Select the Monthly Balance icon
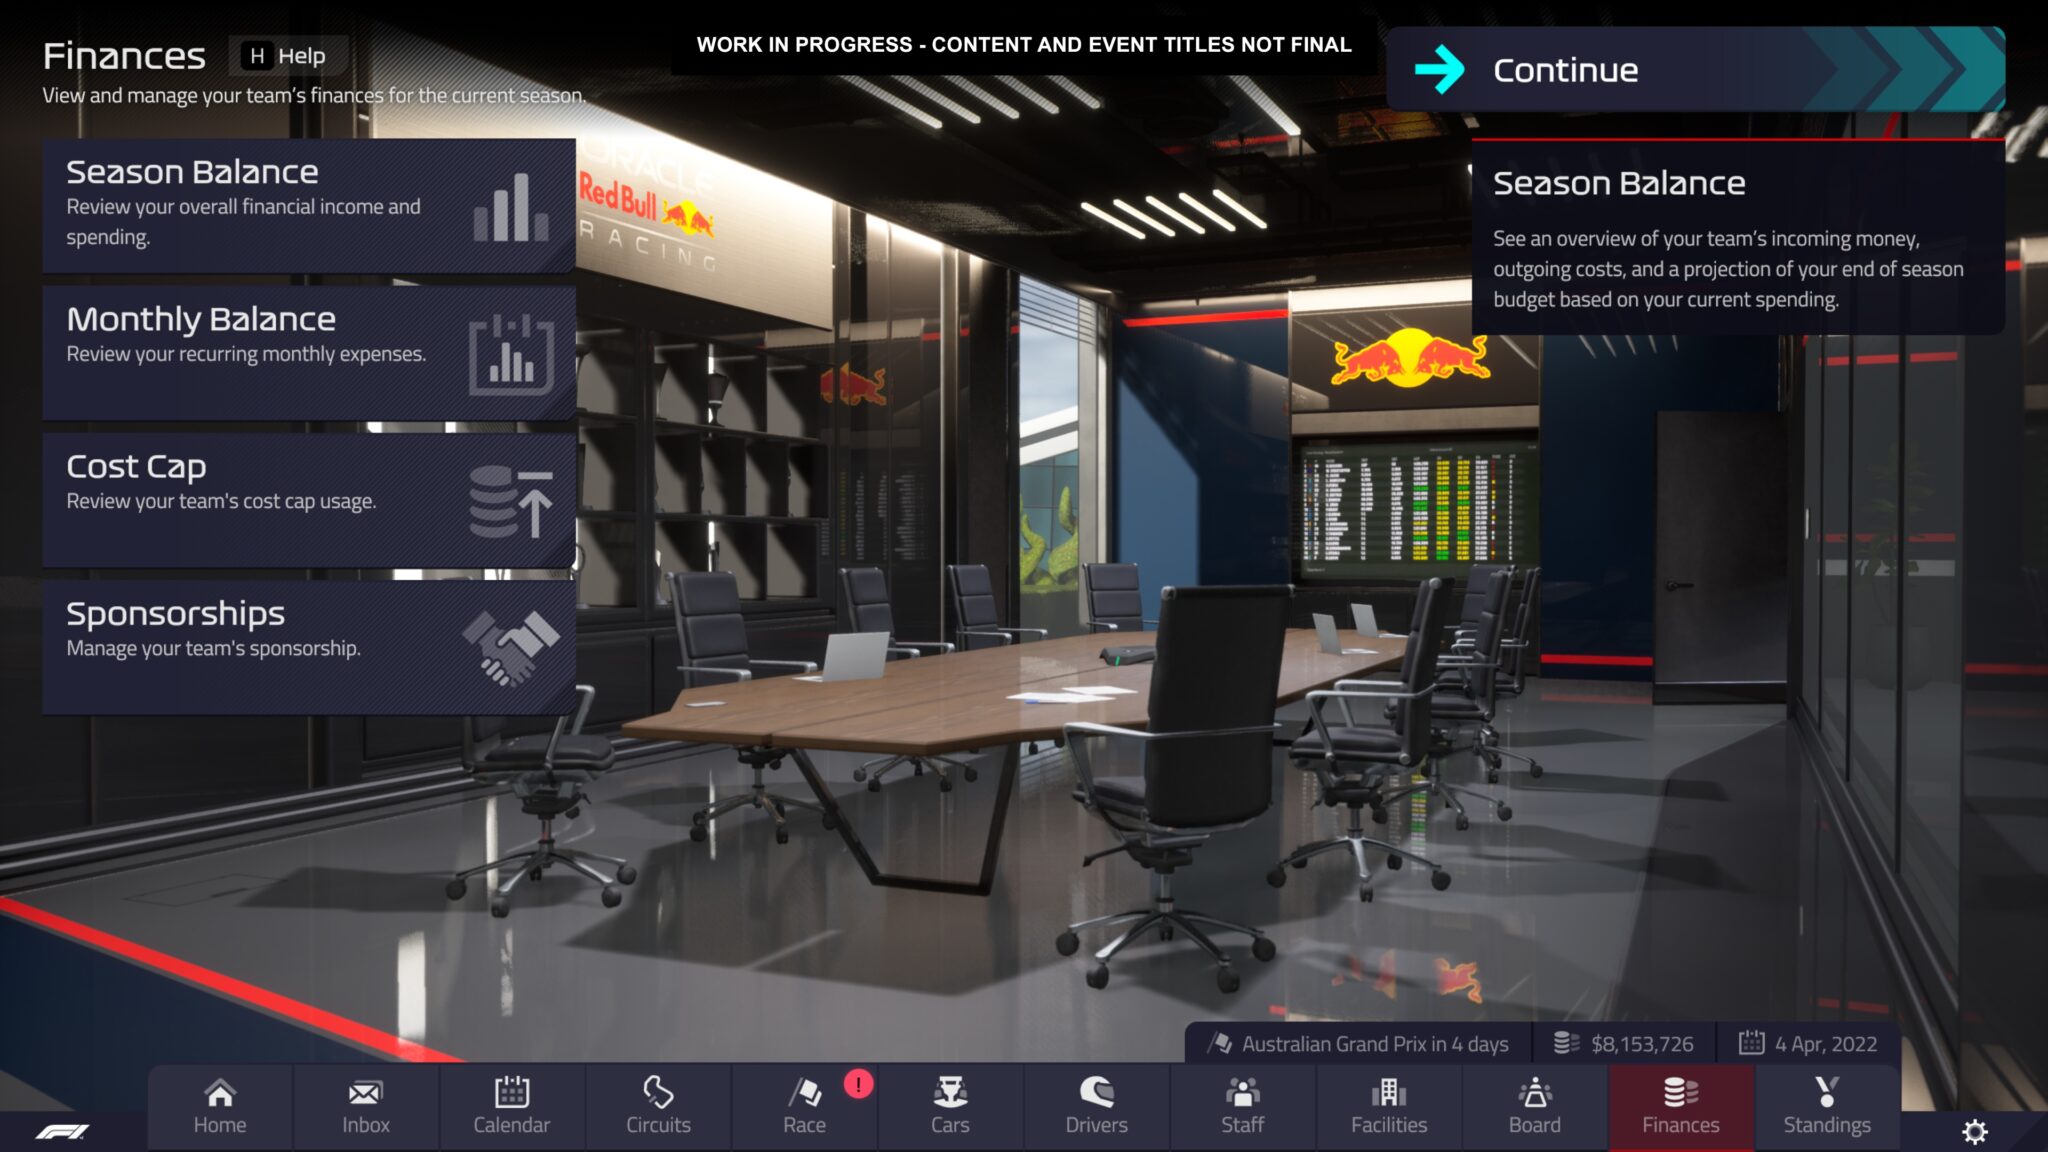This screenshot has height=1152, width=2048. coord(511,350)
